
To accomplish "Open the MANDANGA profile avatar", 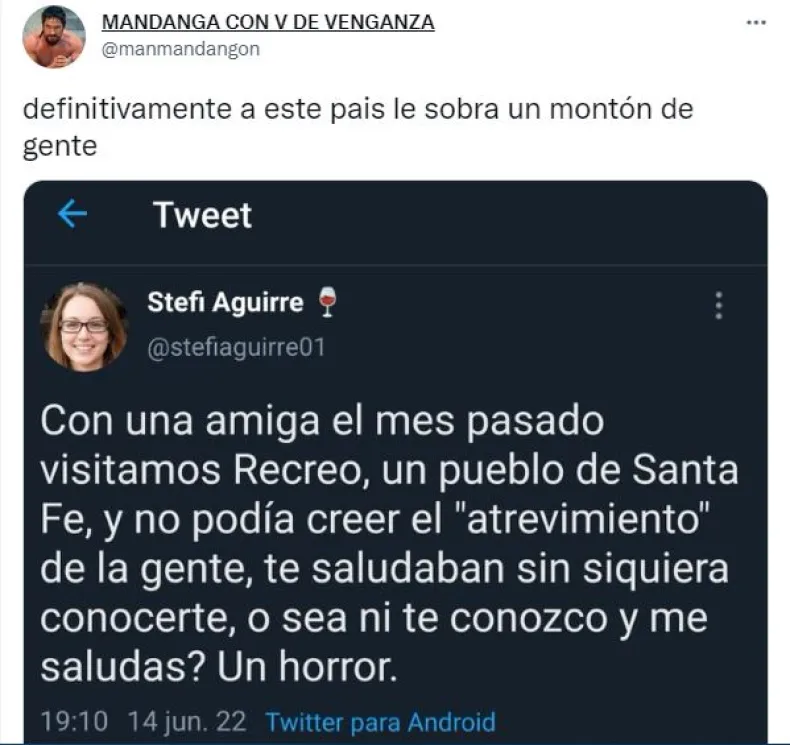I will pyautogui.click(x=54, y=37).
